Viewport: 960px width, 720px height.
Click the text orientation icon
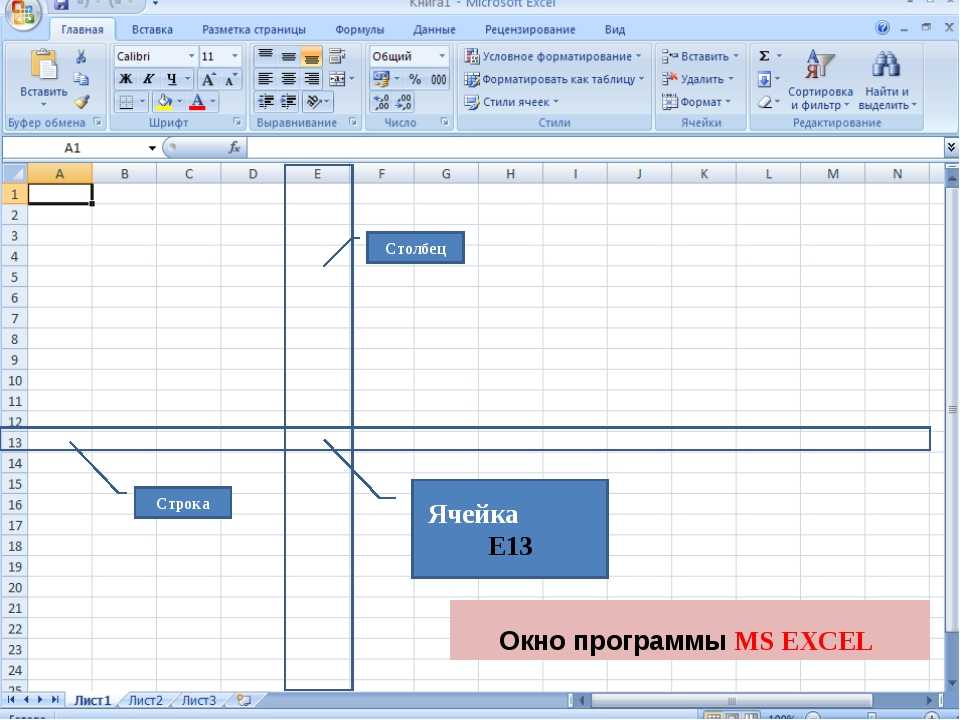[x=313, y=102]
